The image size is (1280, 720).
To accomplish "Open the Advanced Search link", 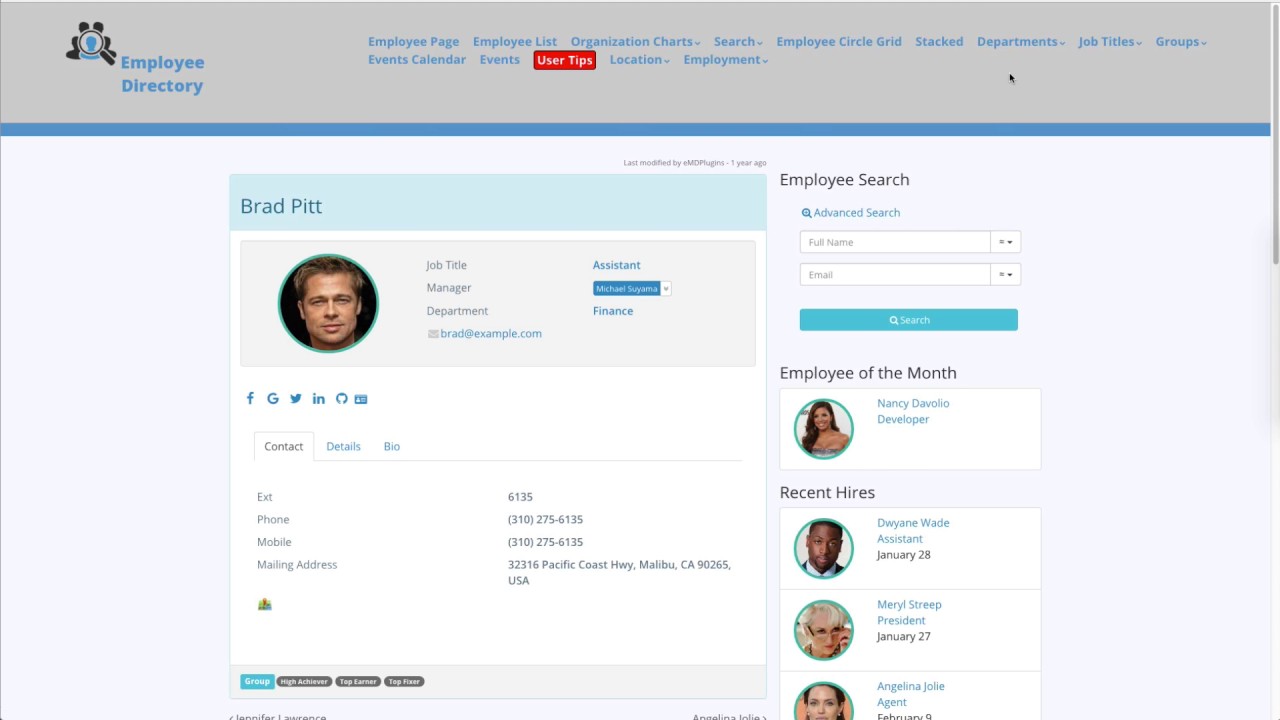I will [x=851, y=213].
